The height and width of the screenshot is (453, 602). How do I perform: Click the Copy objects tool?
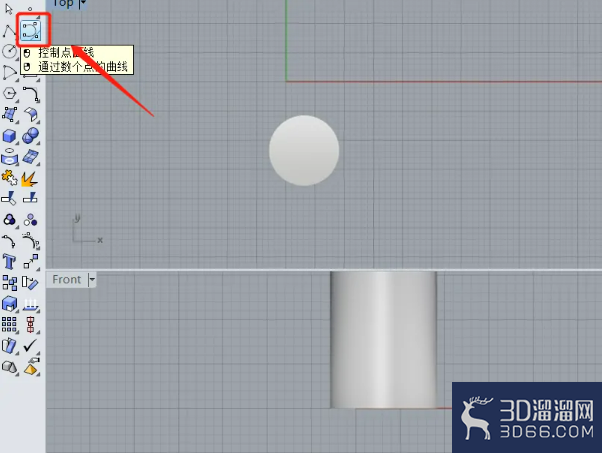(x=9, y=283)
